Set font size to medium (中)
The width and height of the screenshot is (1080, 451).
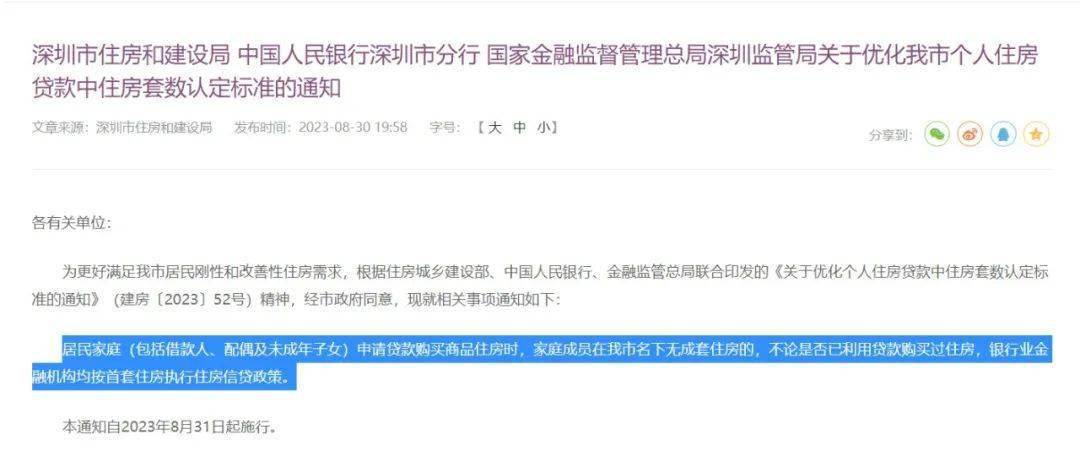click(x=519, y=127)
